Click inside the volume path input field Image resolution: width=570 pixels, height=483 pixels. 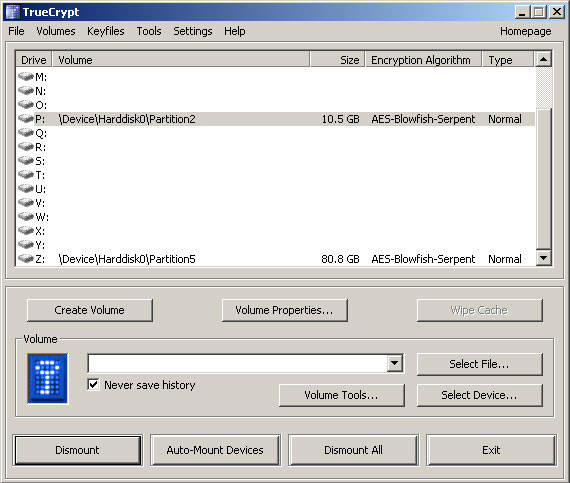click(238, 363)
